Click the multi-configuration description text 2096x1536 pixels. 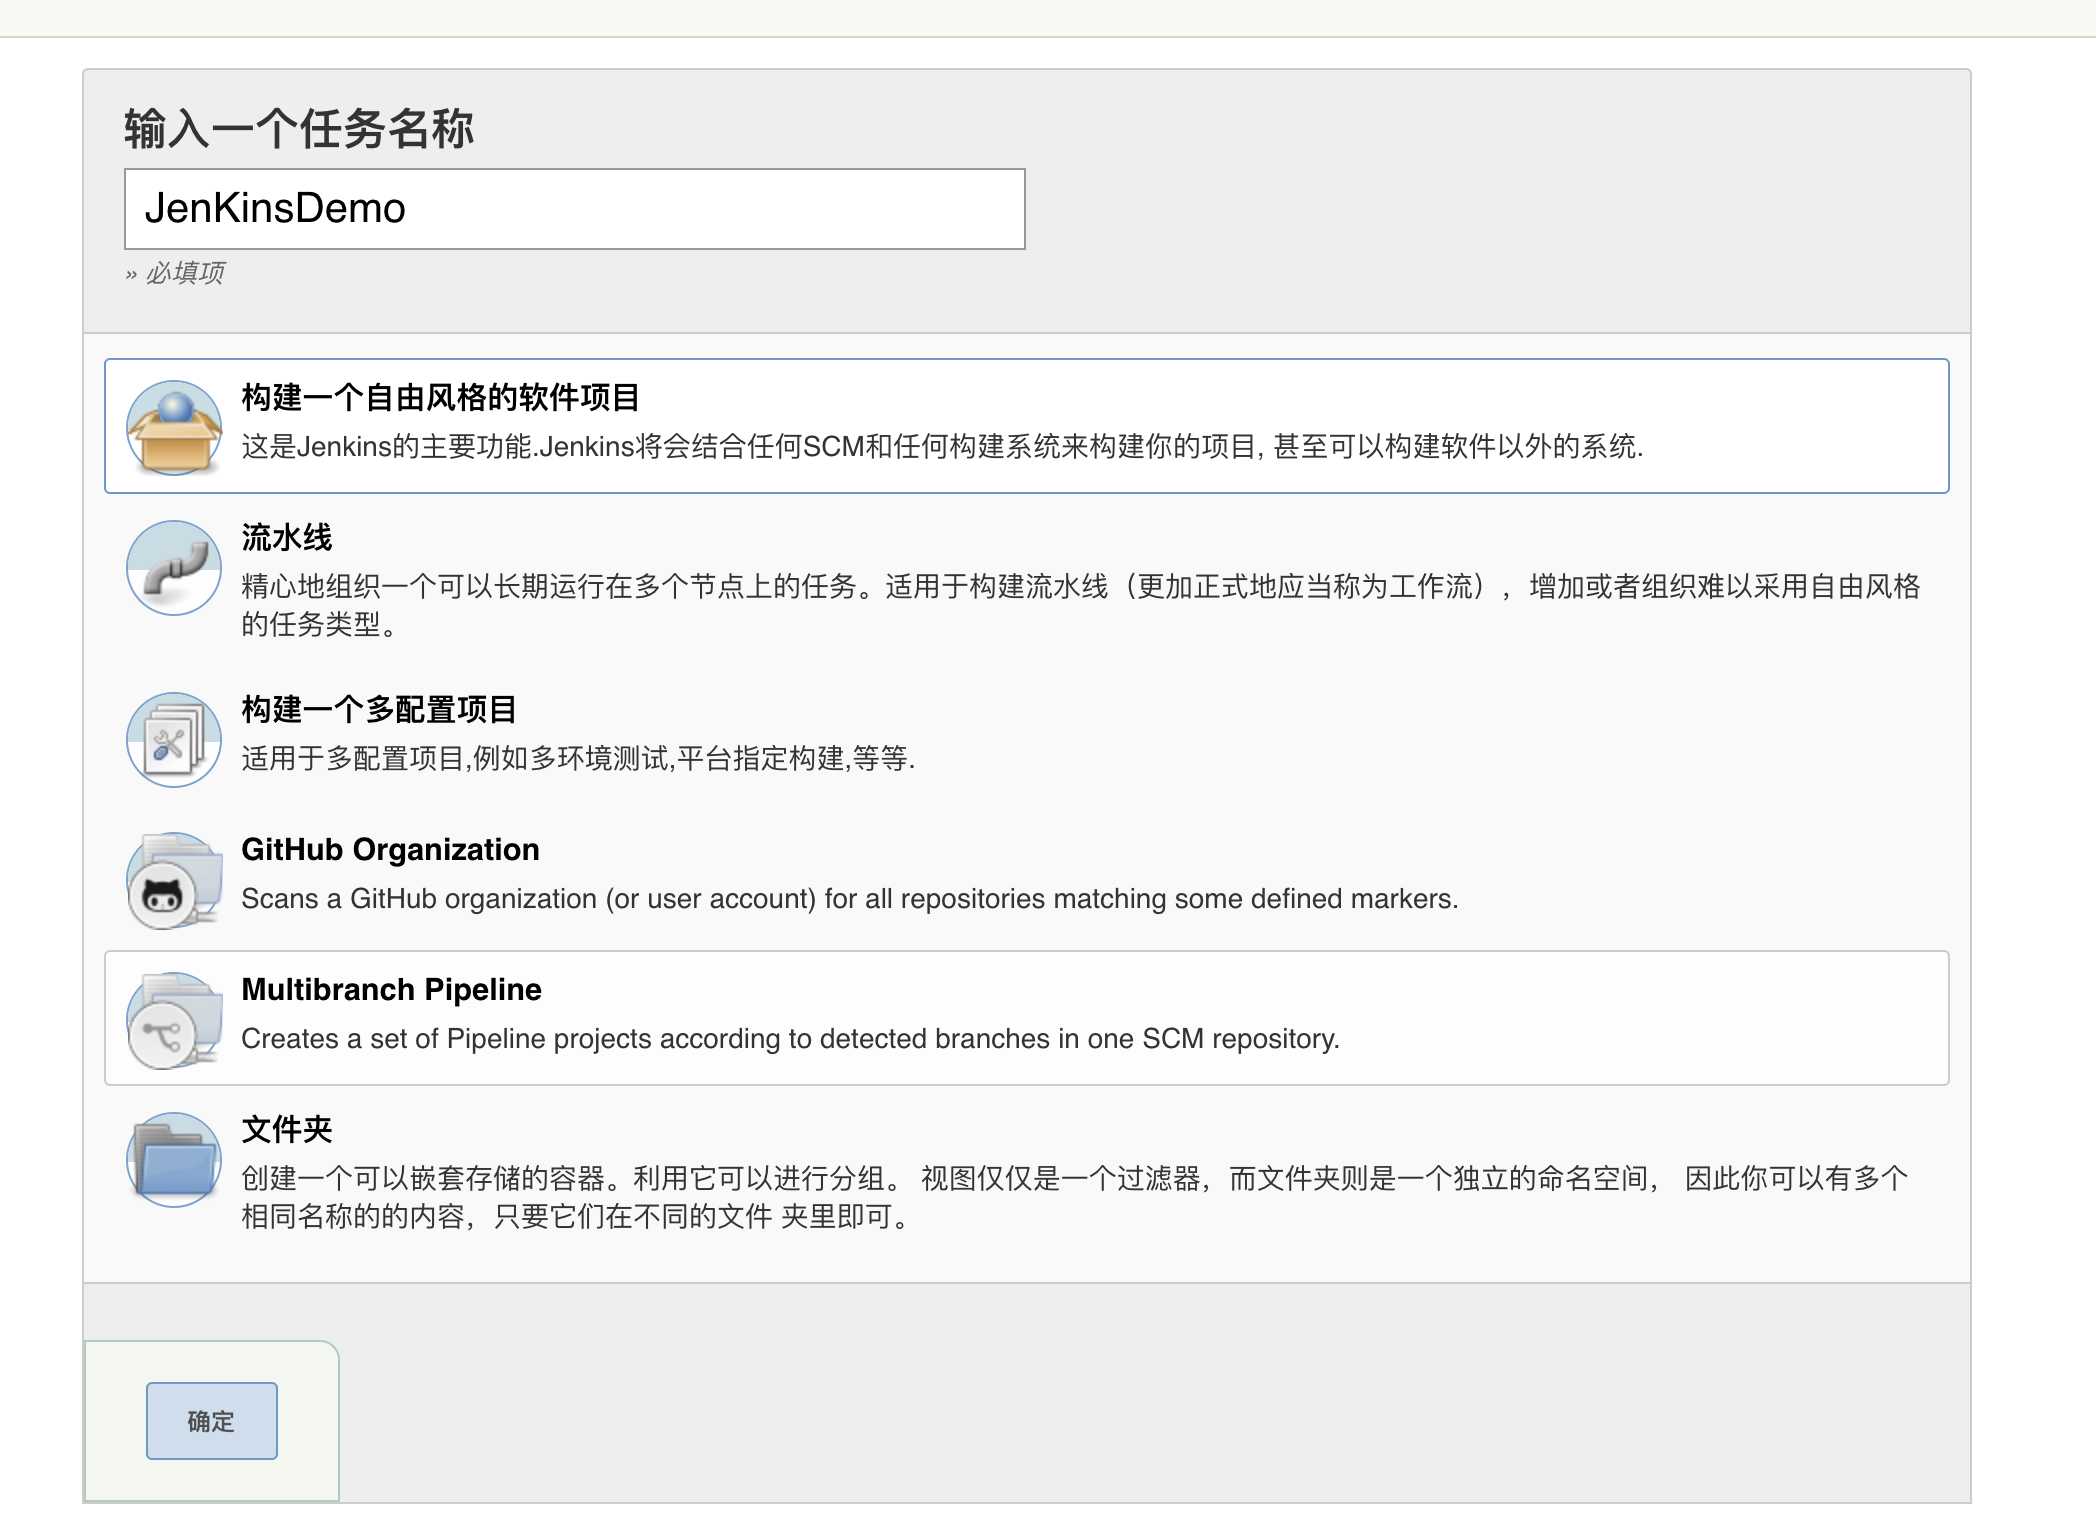578,759
